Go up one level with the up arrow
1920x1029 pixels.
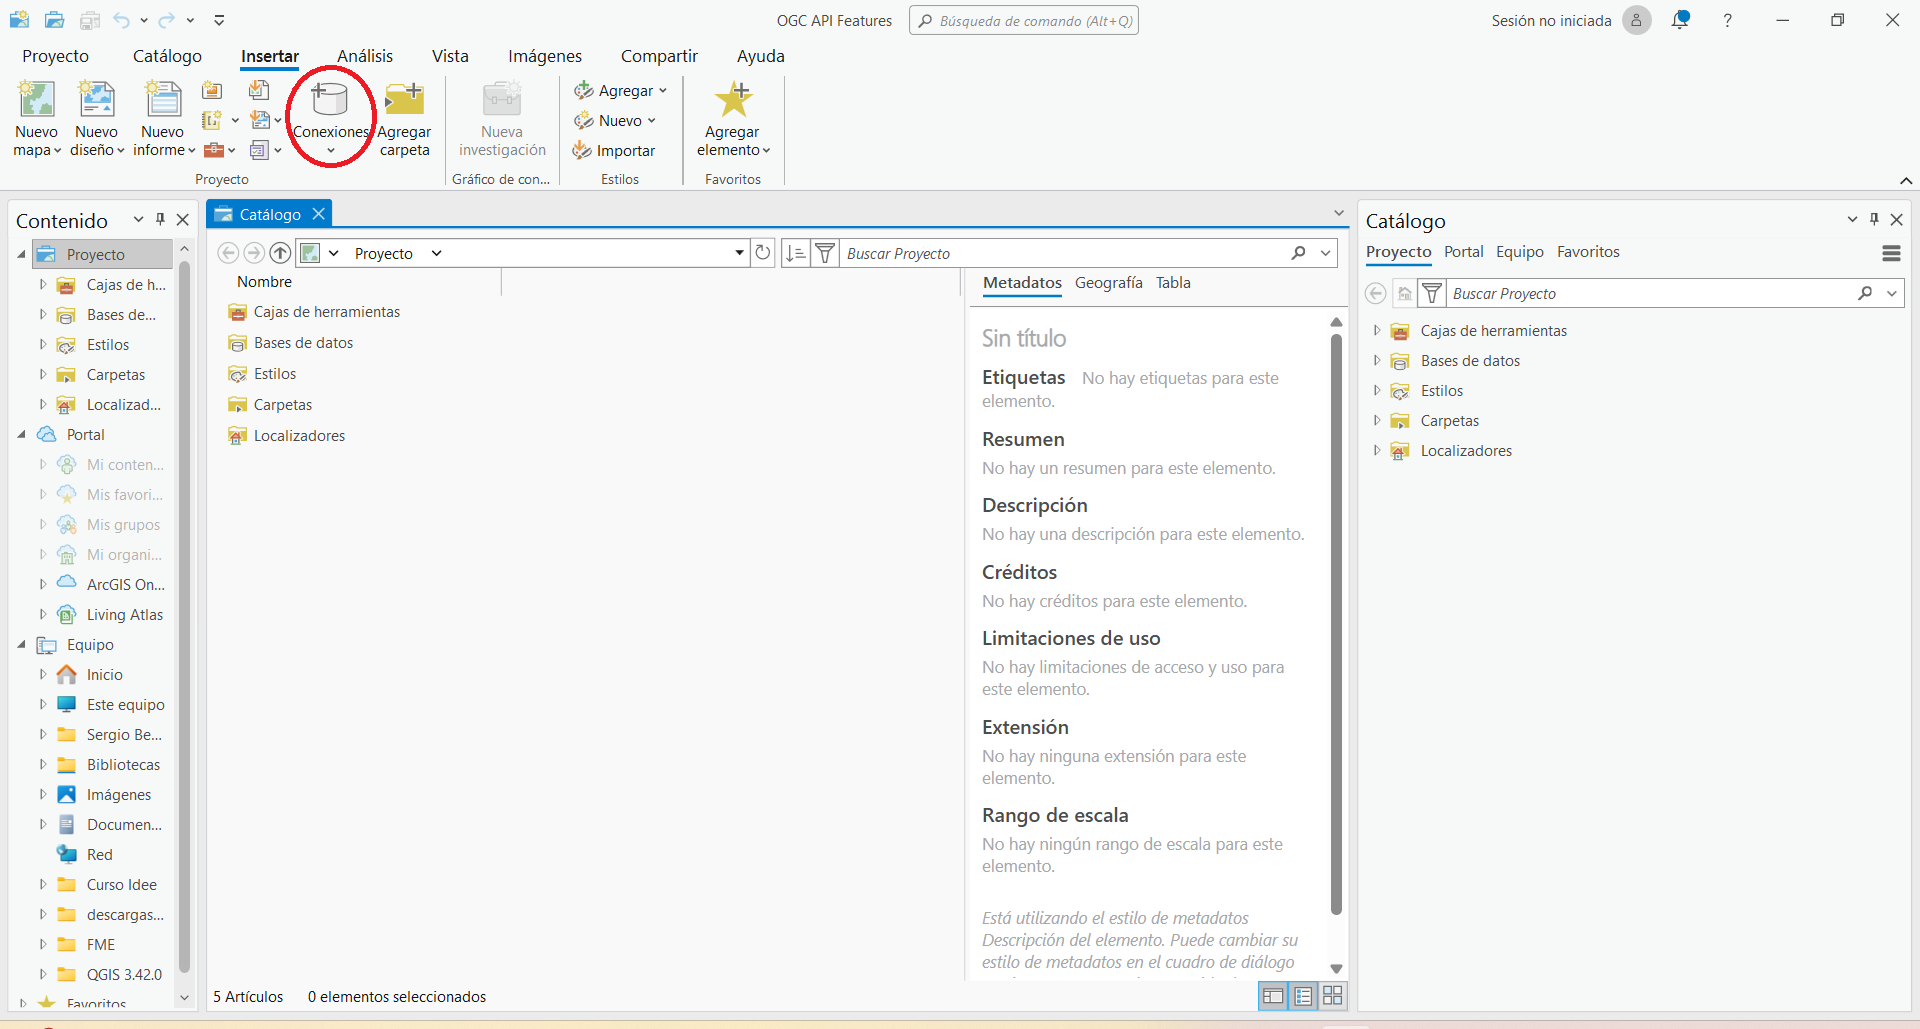(x=281, y=253)
